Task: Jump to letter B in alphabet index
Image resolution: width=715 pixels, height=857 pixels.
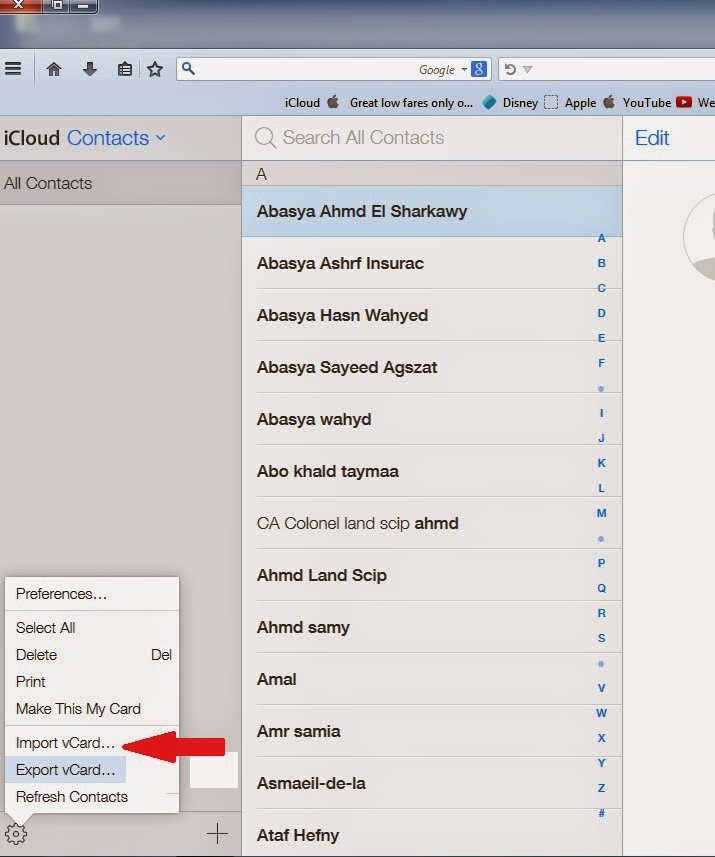Action: 601,263
